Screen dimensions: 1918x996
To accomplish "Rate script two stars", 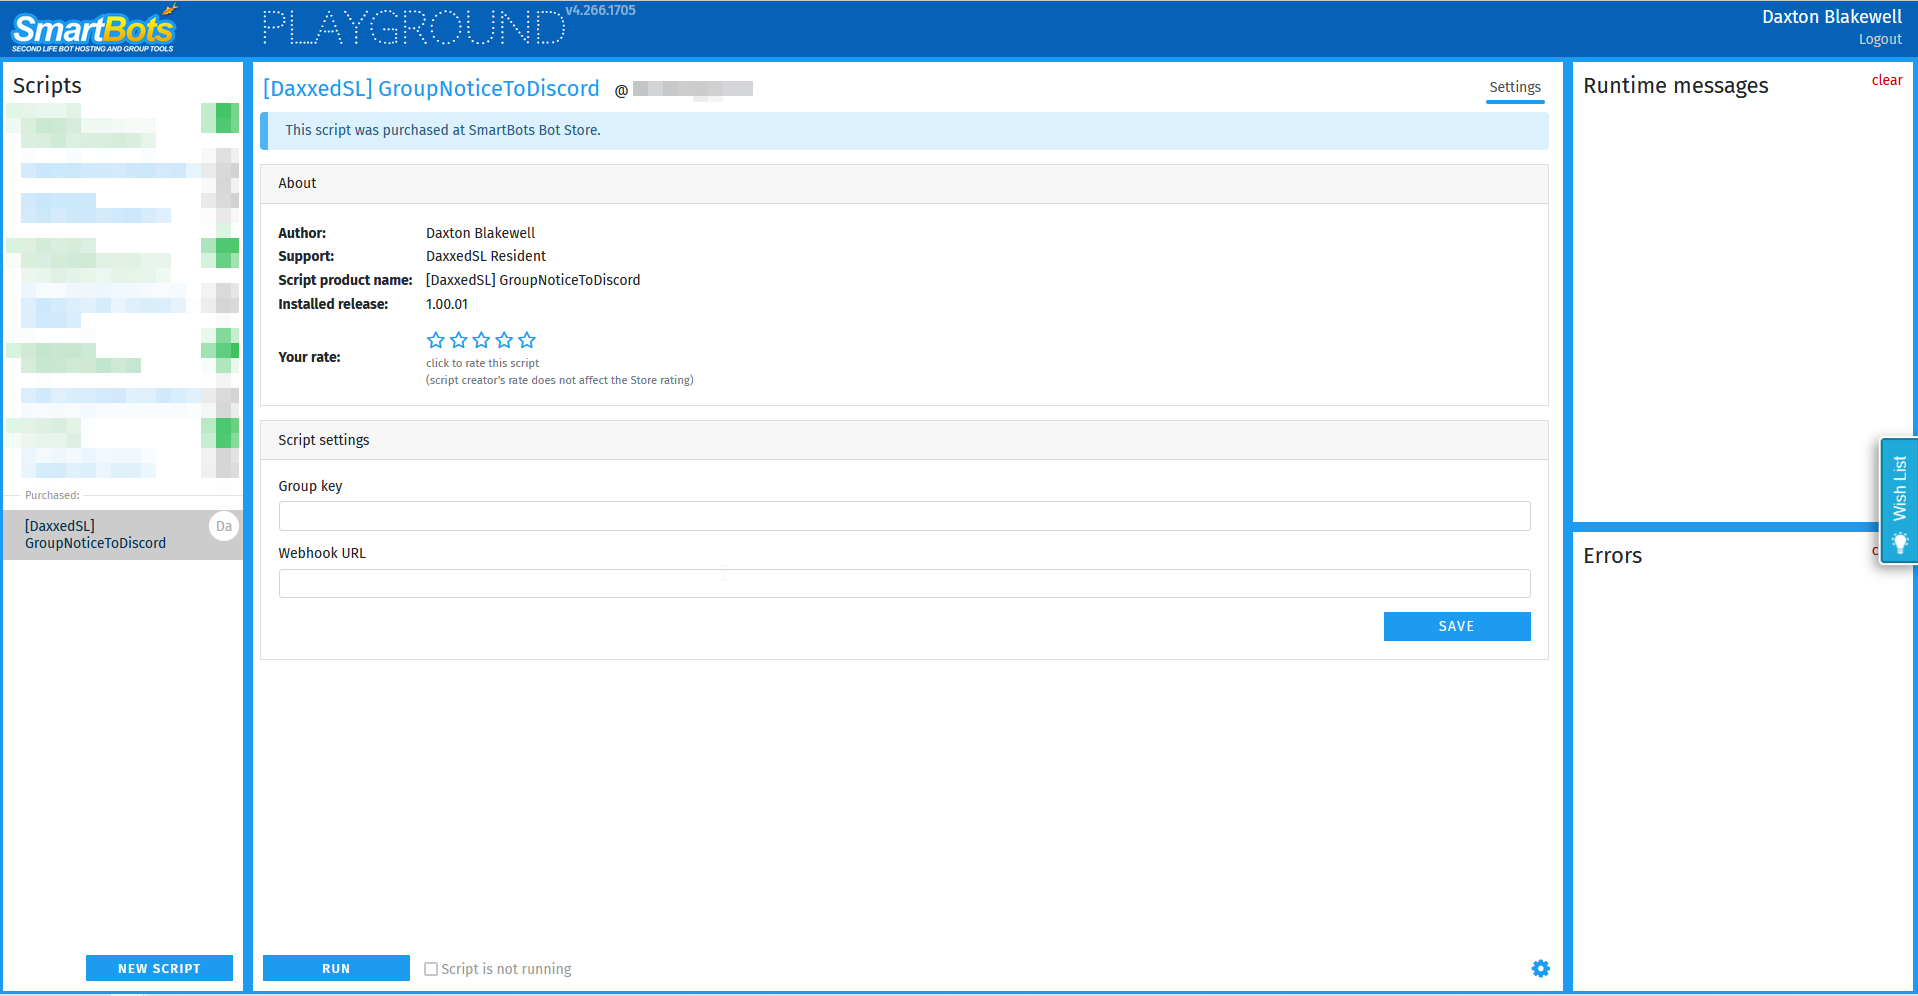I will (x=458, y=340).
